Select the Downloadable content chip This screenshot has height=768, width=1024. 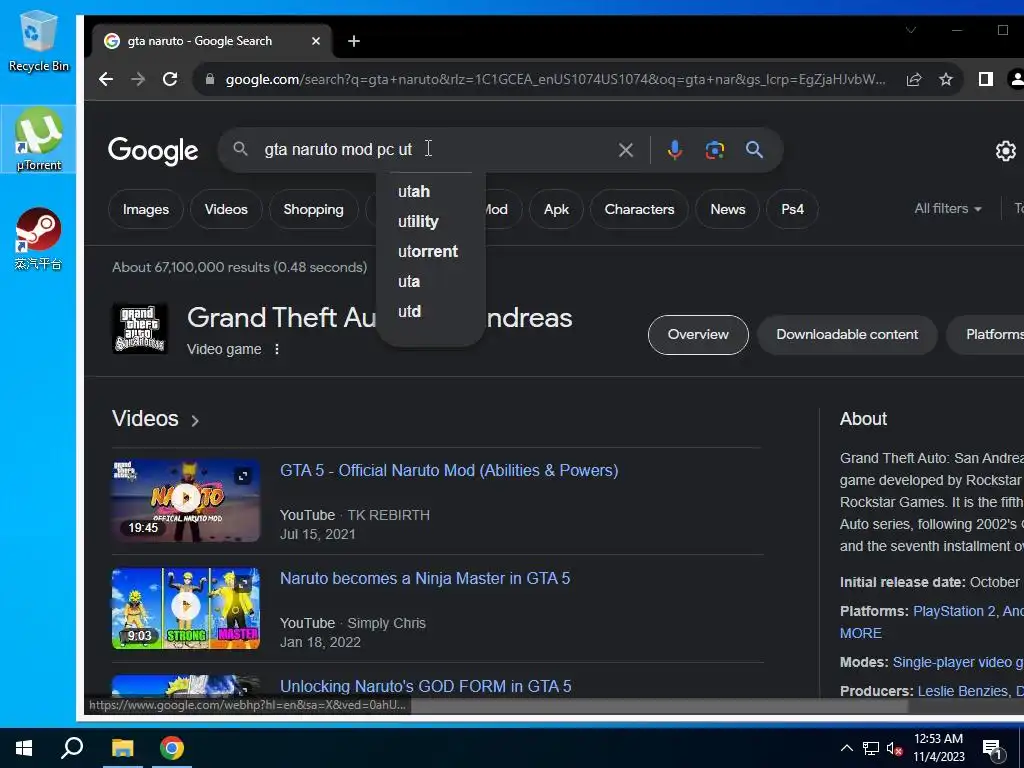tap(847, 335)
